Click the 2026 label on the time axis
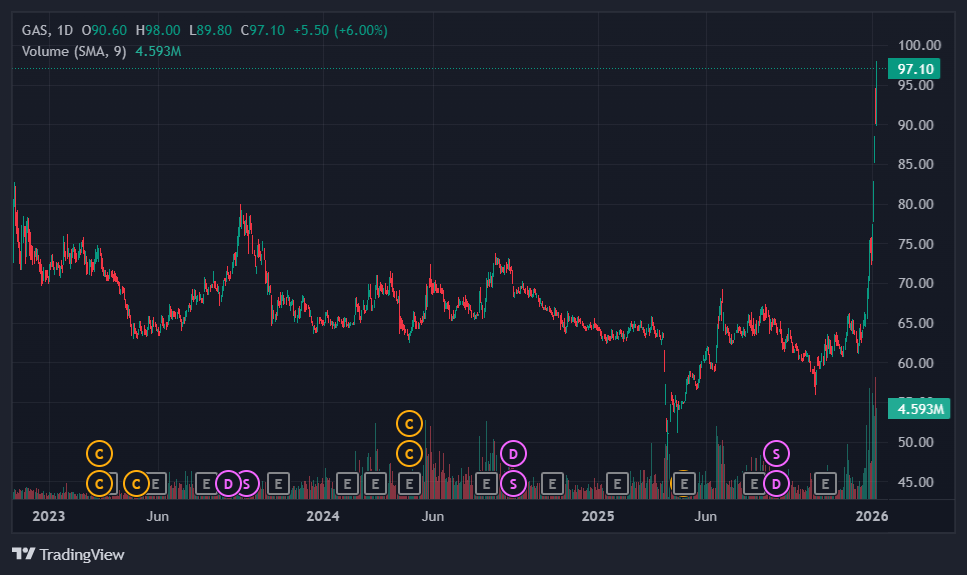This screenshot has width=967, height=575. click(871, 516)
